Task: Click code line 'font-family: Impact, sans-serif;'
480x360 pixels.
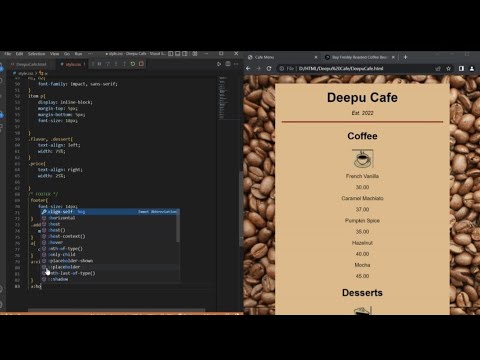Action: [x=78, y=84]
